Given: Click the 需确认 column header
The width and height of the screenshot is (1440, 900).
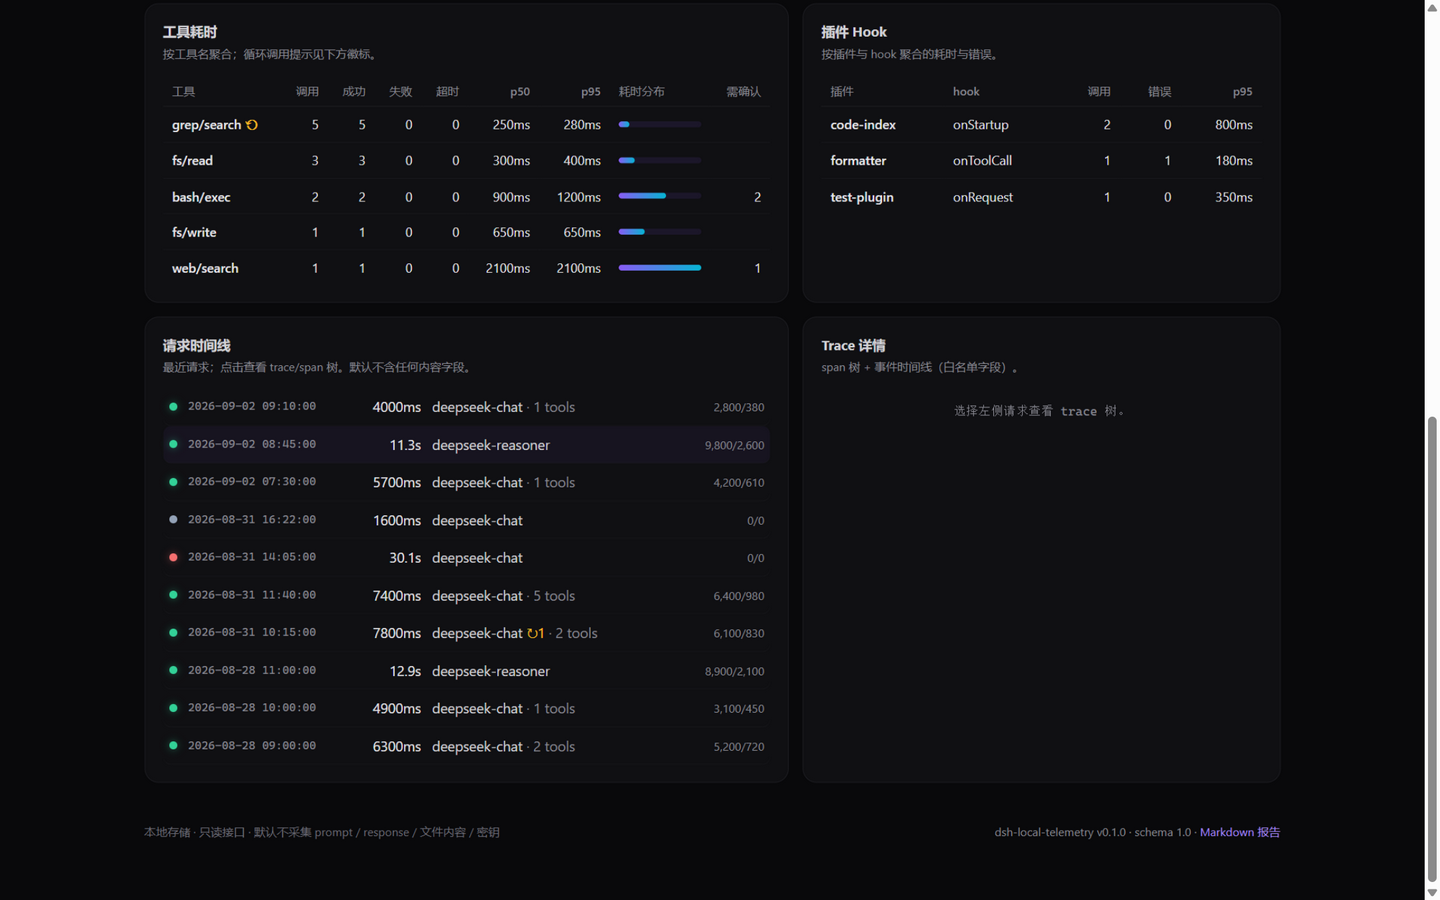Looking at the screenshot, I should pos(743,91).
